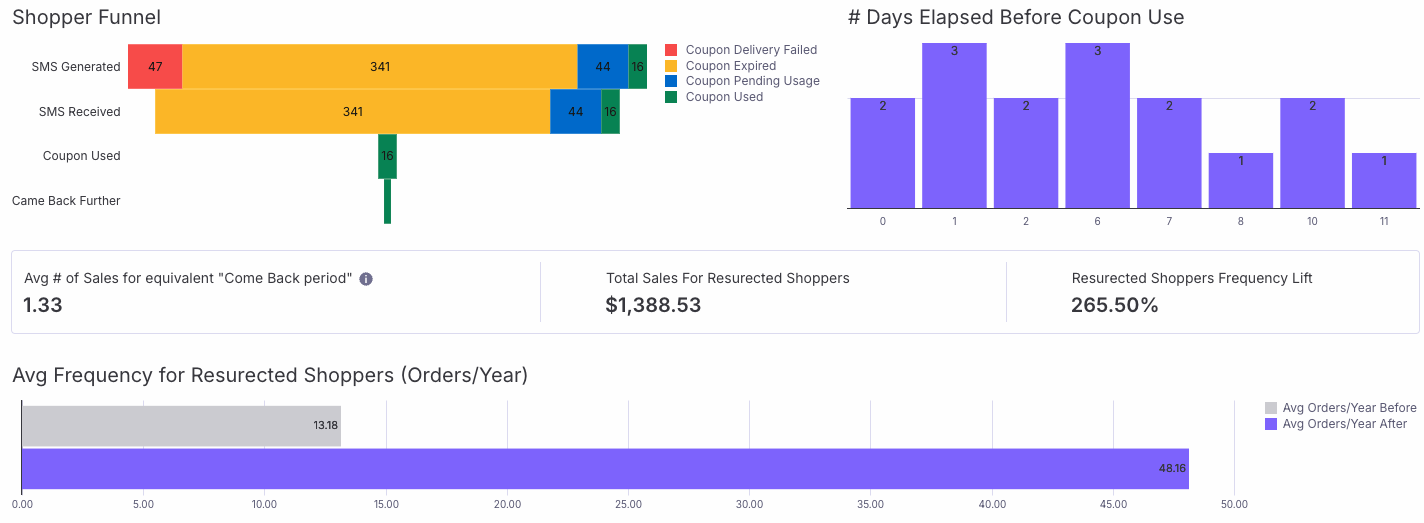The image size is (1424, 523).
Task: Click the info icon beside "Come Back period"
Action: point(366,279)
